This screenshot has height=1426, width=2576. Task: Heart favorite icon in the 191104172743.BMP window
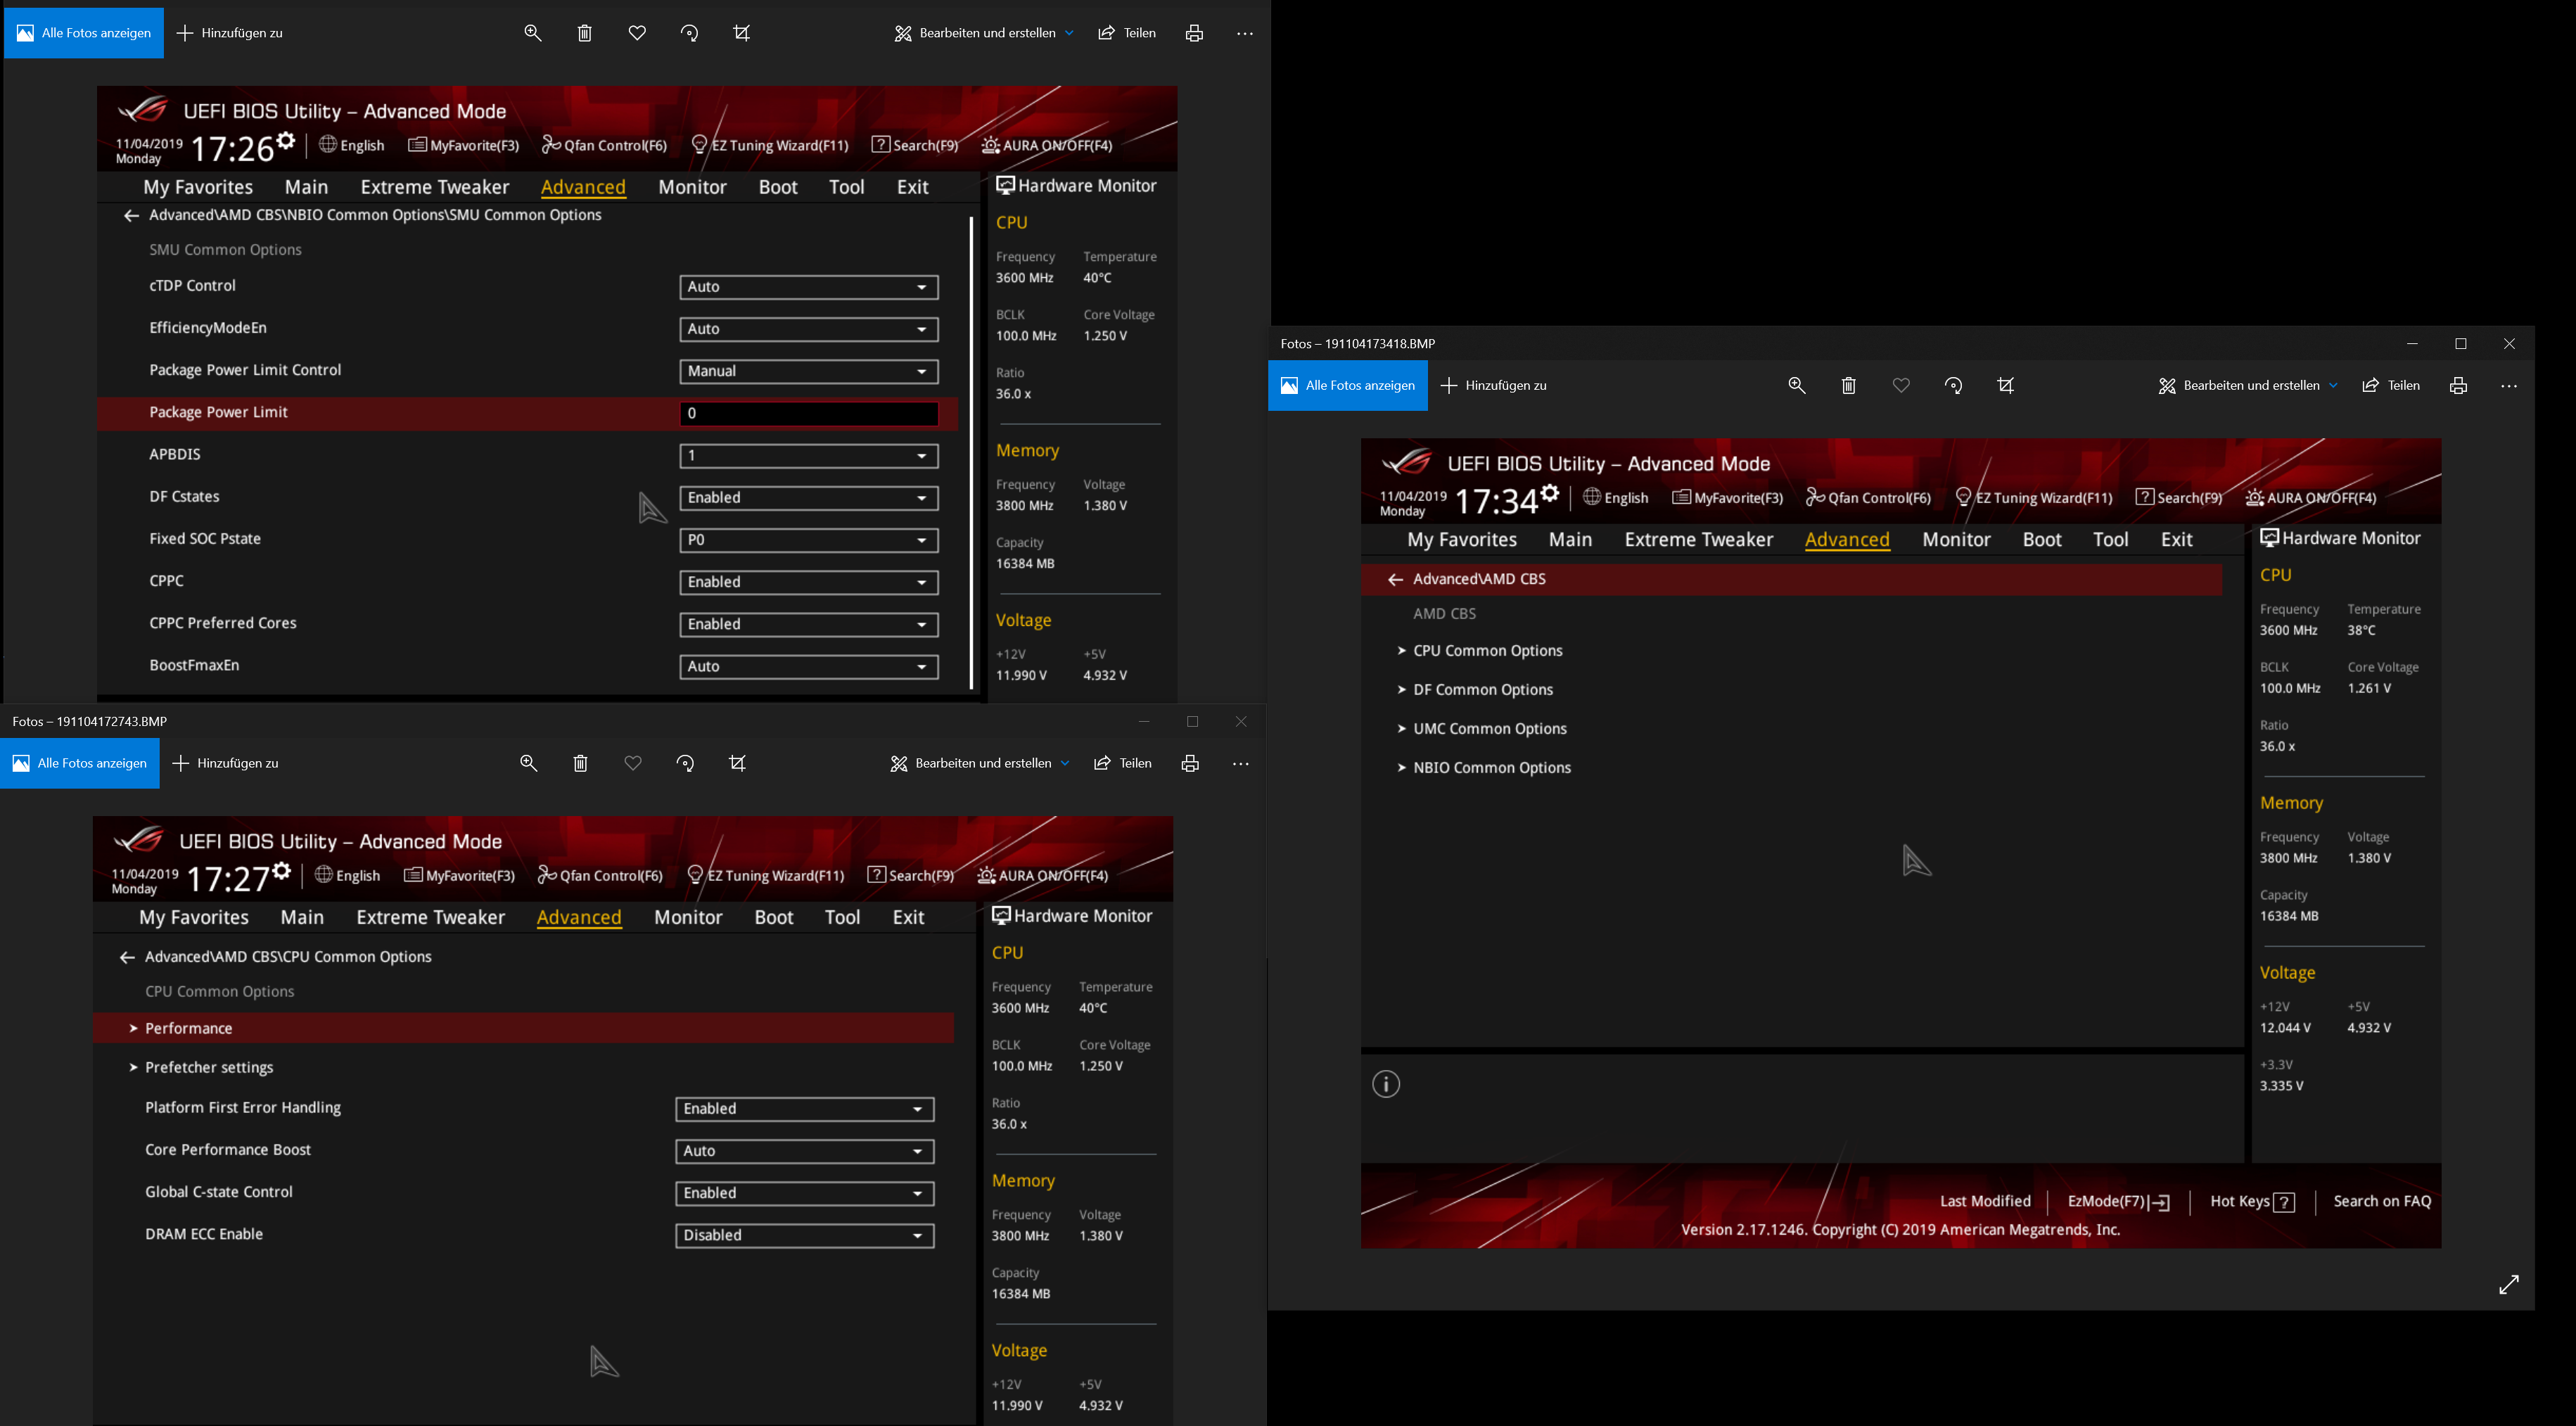point(633,763)
